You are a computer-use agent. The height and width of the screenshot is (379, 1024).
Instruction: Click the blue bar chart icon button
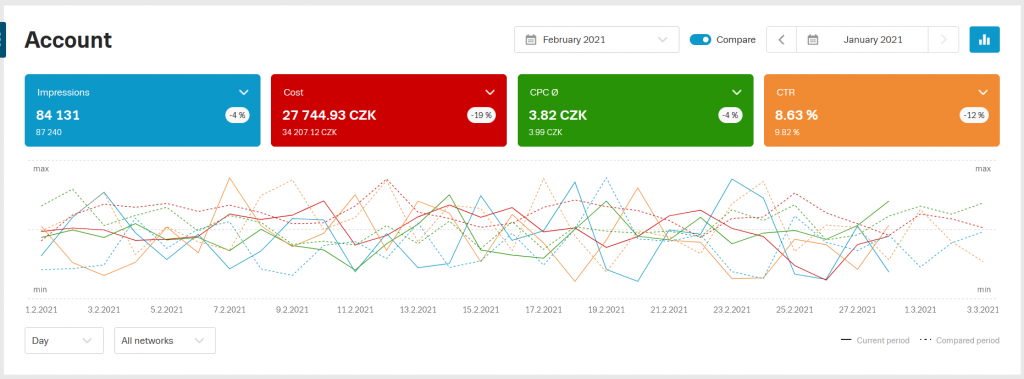[x=984, y=39]
